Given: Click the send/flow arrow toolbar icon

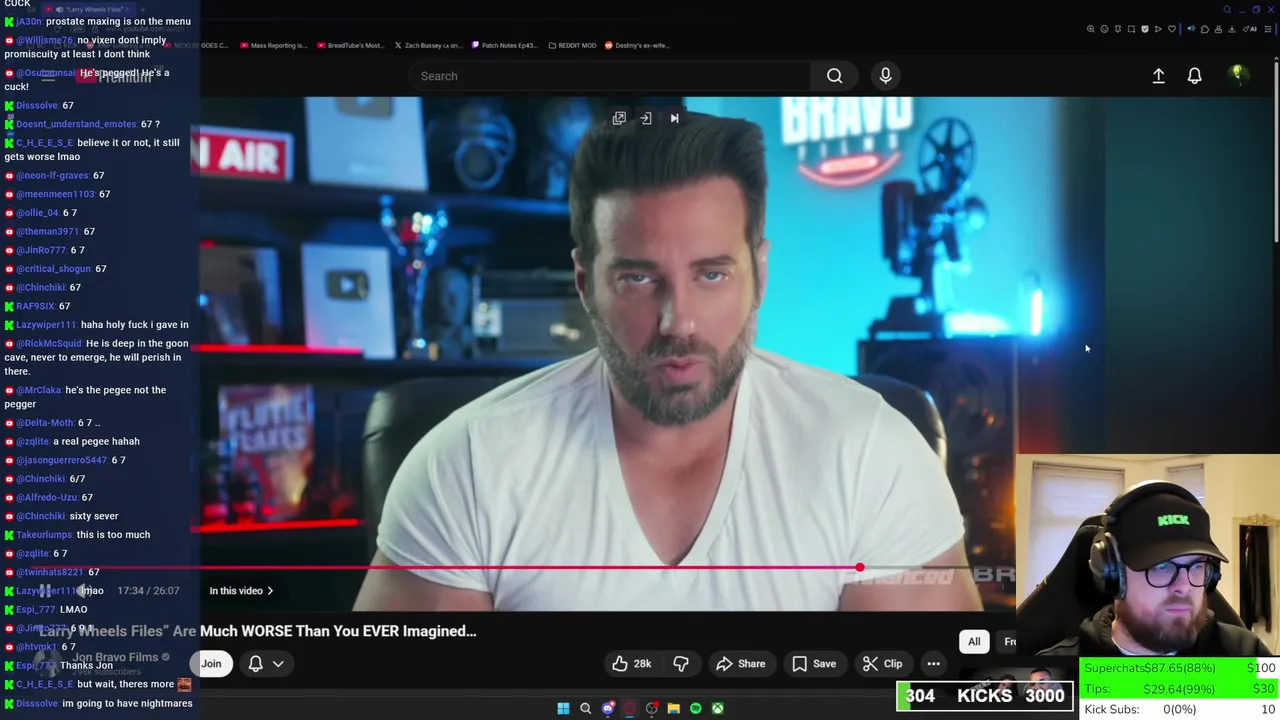Looking at the screenshot, I should click(x=1158, y=29).
